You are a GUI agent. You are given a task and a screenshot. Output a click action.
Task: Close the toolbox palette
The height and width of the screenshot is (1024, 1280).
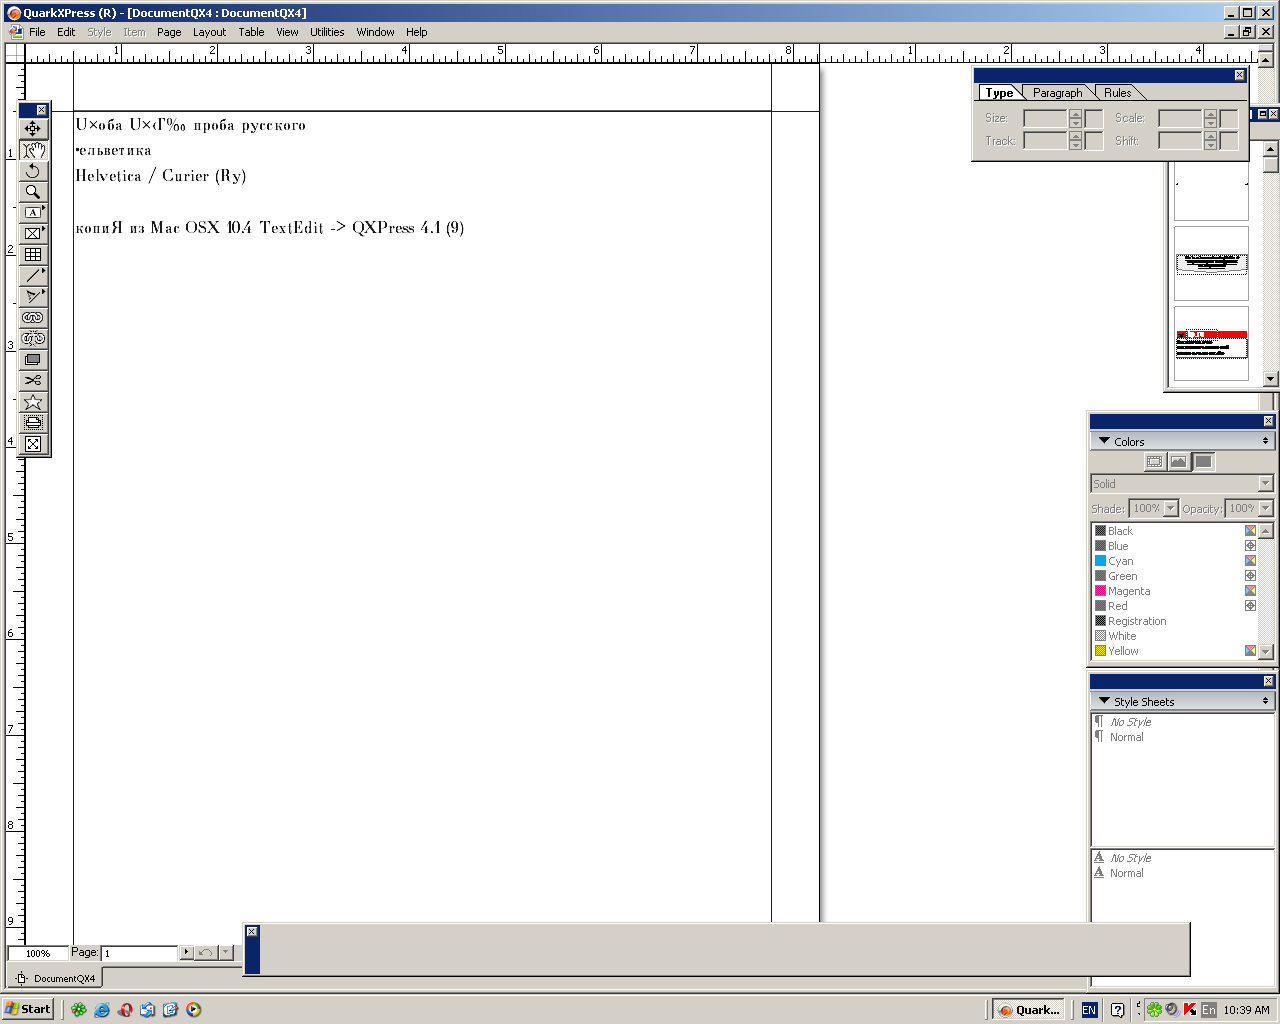(x=41, y=110)
